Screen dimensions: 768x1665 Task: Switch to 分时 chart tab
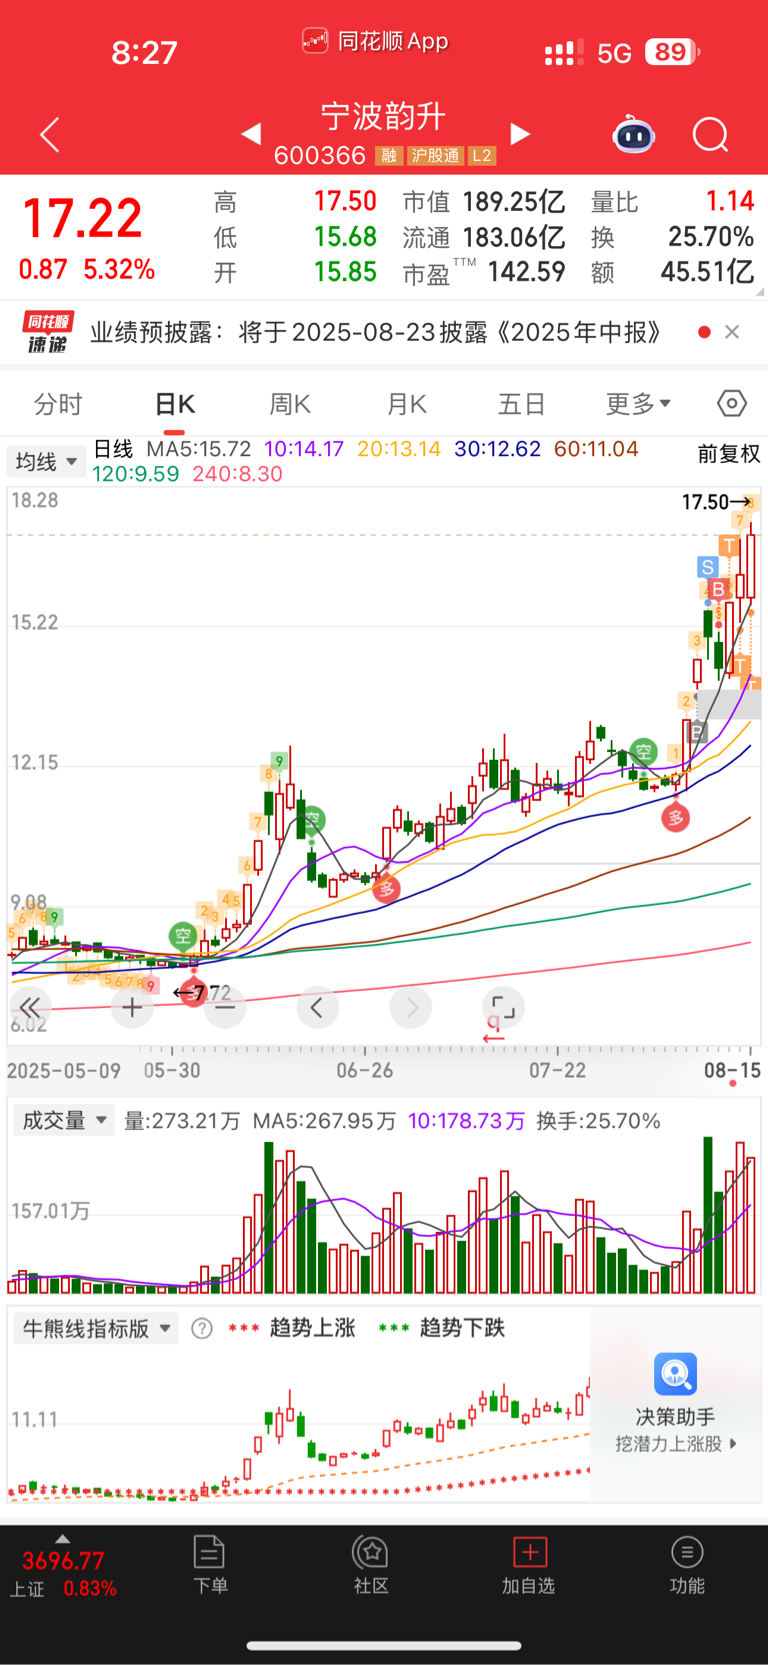(x=58, y=404)
